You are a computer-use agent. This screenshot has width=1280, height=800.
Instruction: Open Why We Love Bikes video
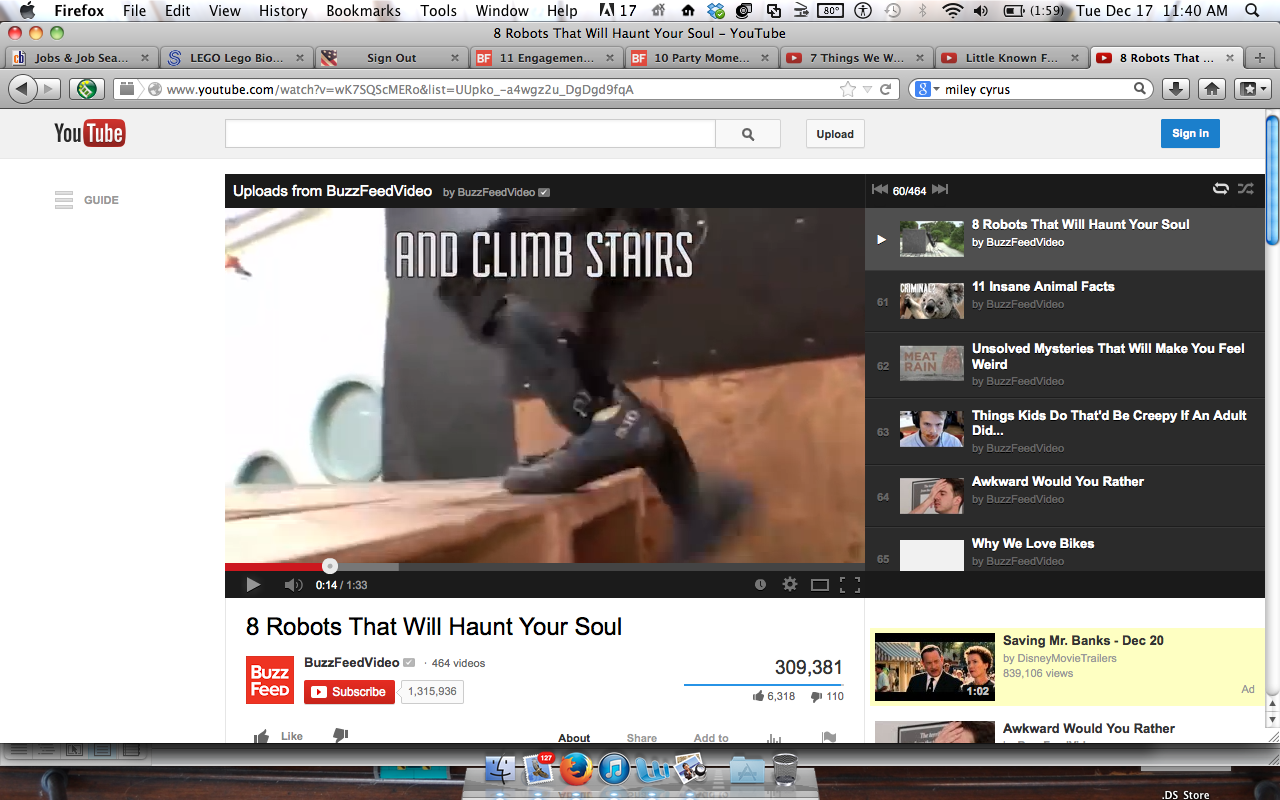pos(1065,551)
